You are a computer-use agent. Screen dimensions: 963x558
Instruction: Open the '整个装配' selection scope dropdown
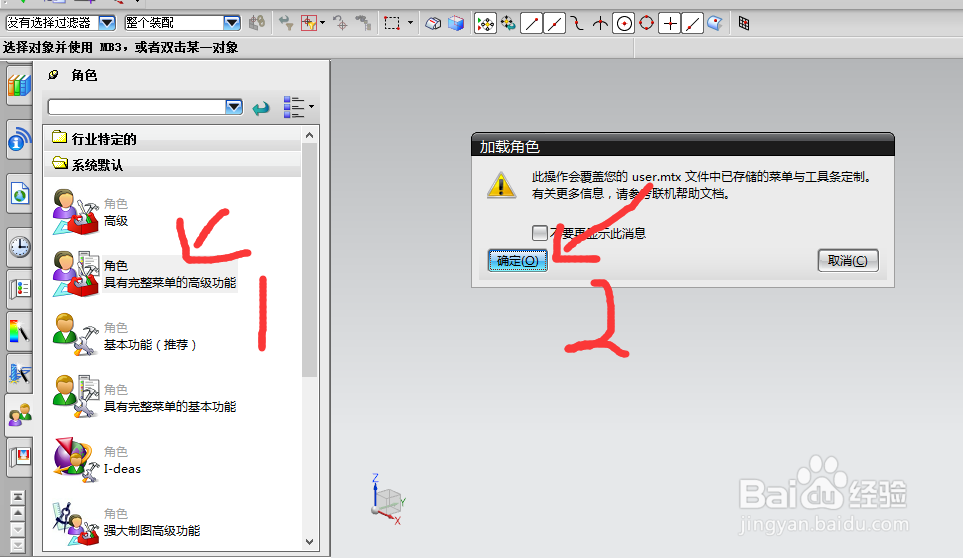(182, 23)
